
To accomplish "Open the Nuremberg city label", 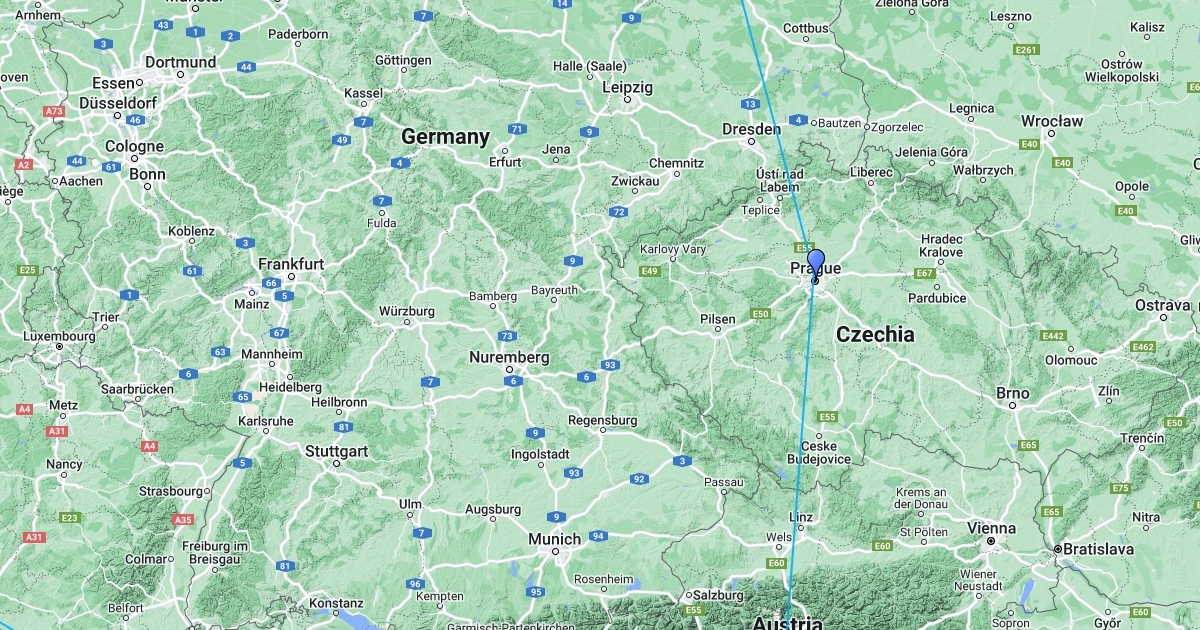I will coord(510,357).
